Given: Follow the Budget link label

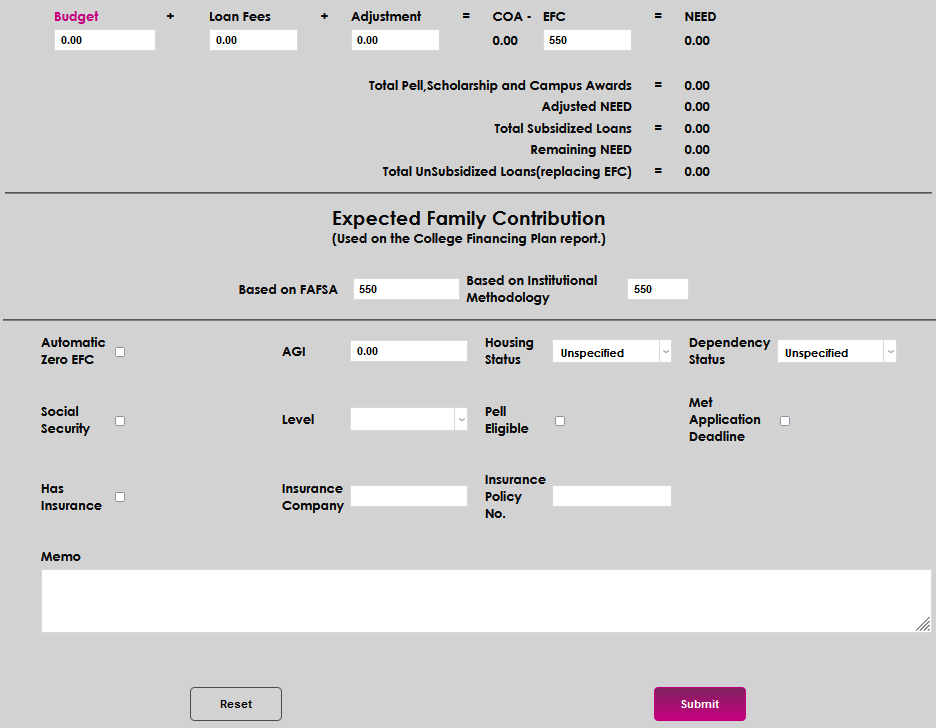Looking at the screenshot, I should click(76, 17).
